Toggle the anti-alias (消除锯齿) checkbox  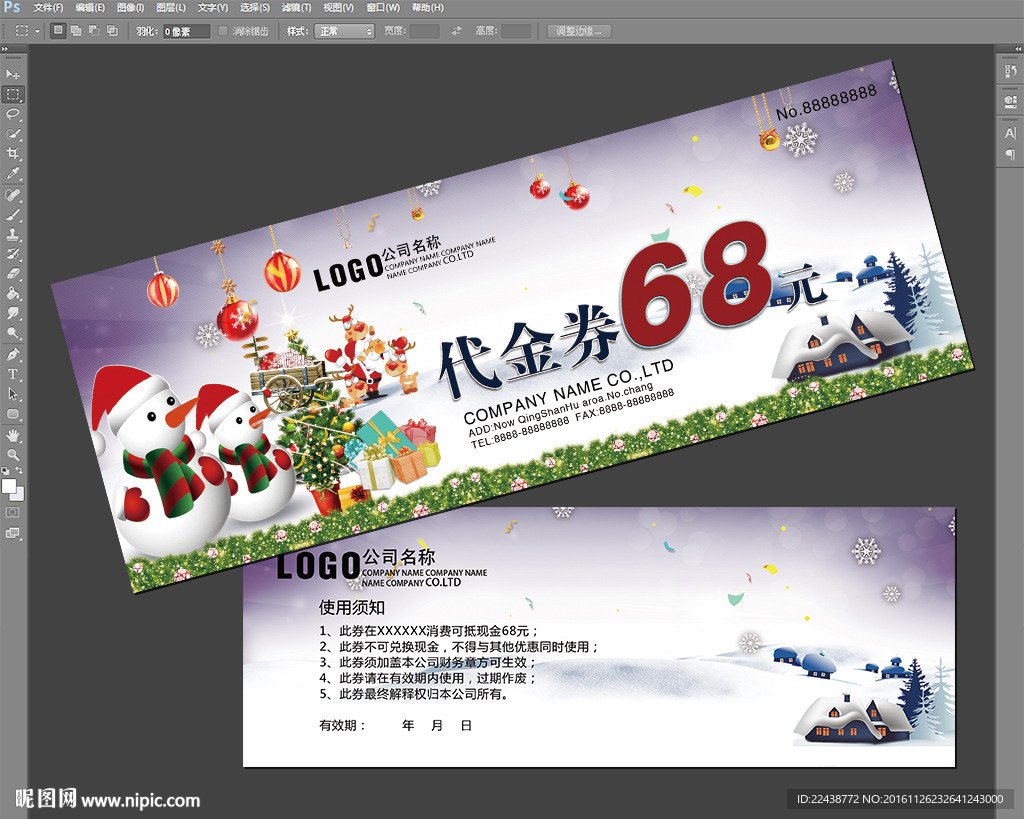click(223, 31)
